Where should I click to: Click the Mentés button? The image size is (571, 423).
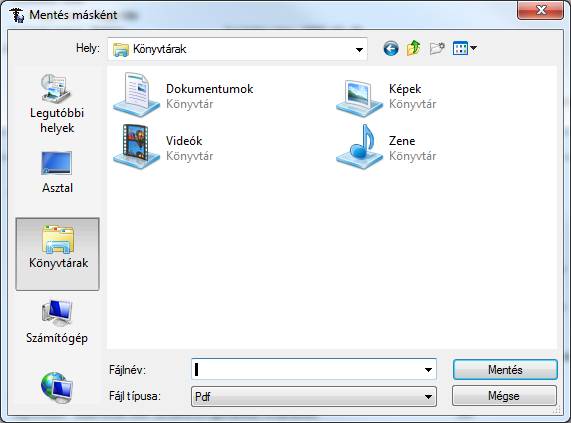pos(505,370)
